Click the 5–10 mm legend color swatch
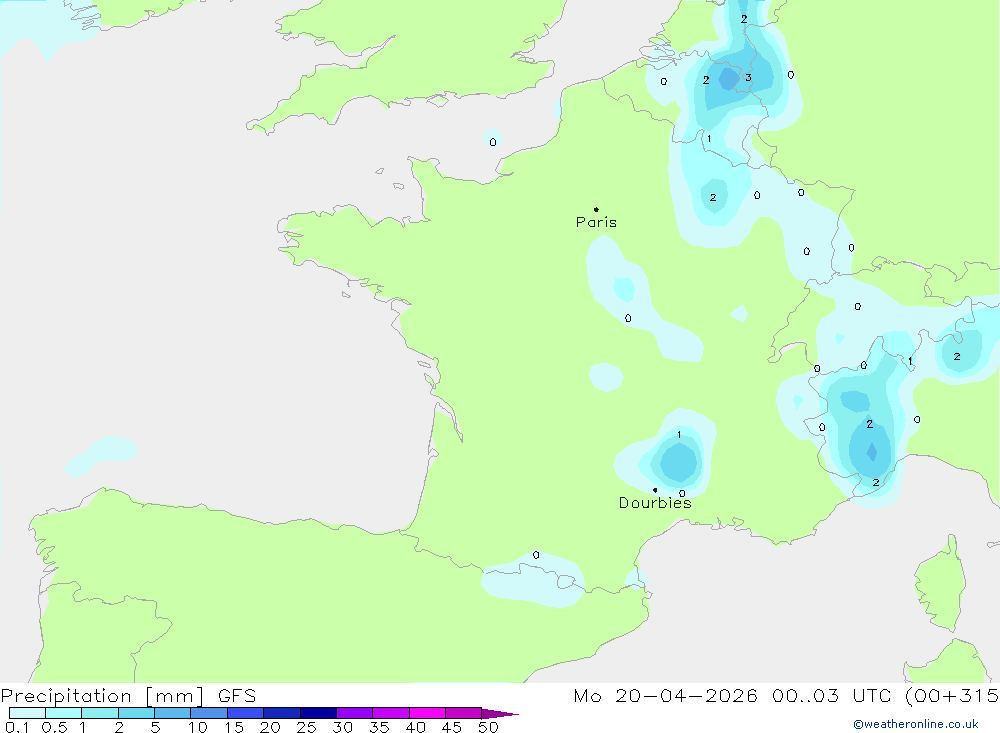1000x733 pixels. (x=173, y=713)
